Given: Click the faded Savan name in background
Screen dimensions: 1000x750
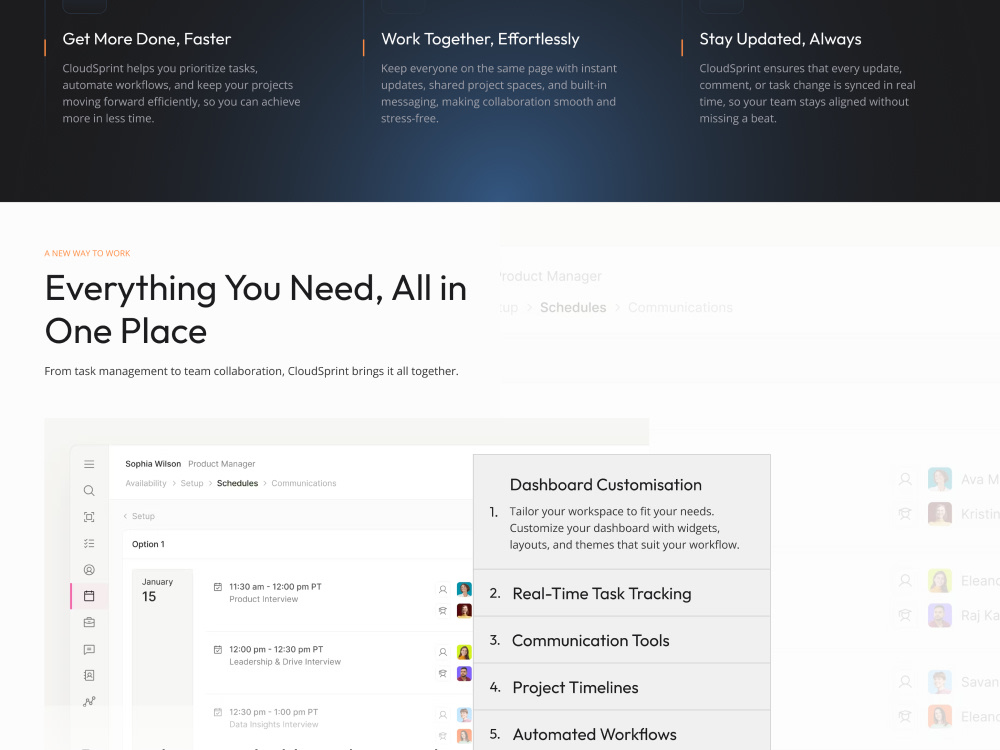Looking at the screenshot, I should (980, 682).
